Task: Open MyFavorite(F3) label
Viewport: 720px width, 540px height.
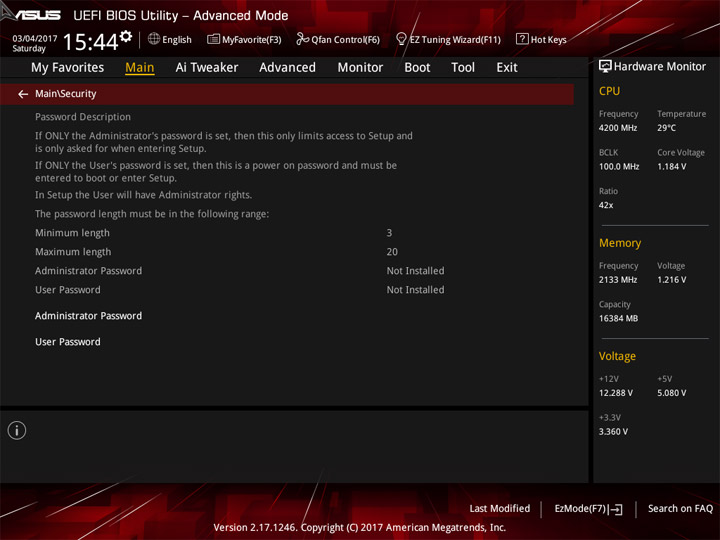Action: tap(252, 40)
